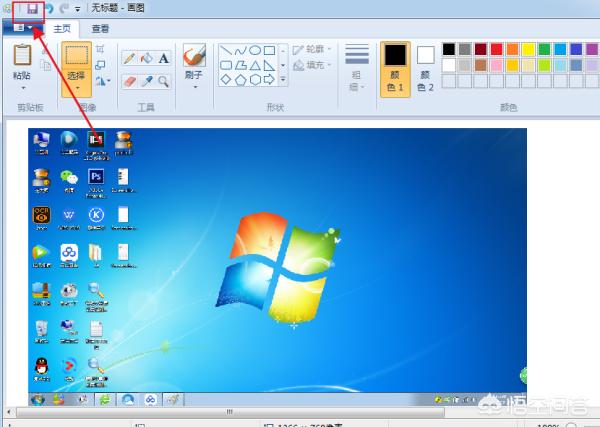The image size is (600, 427).
Task: Pick the green color swatch
Action: (x=545, y=49)
